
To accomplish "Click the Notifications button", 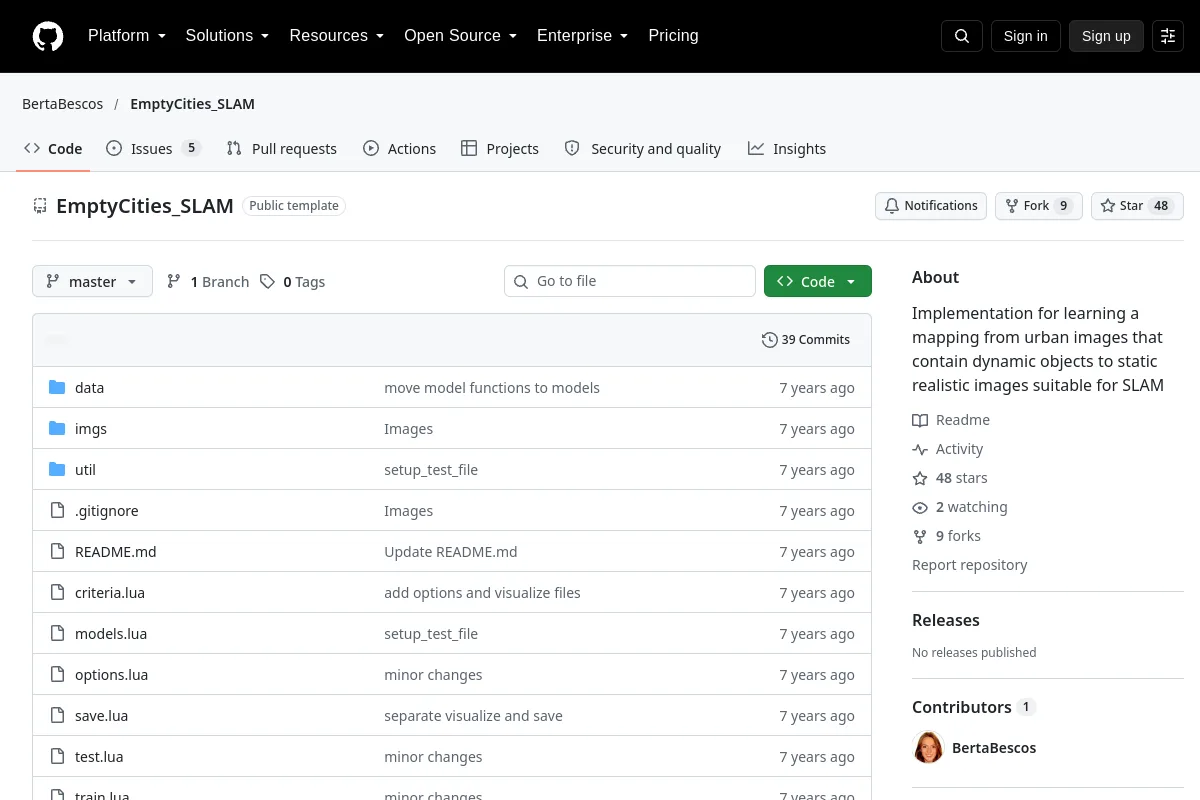I will (x=931, y=206).
